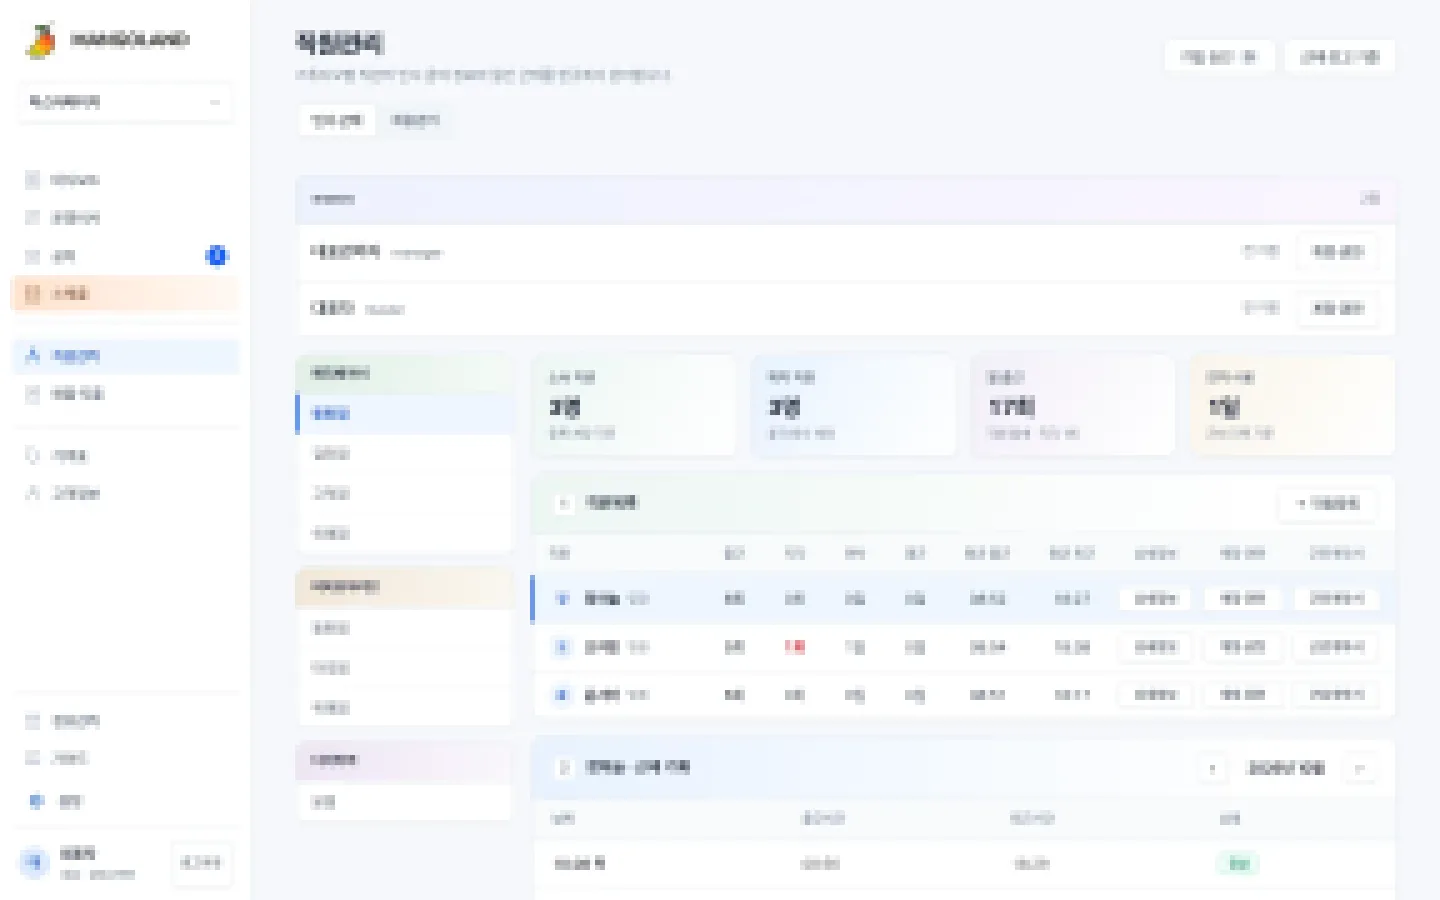Click the green status badge in attendance history
Screen dimensions: 1440x900
pos(1238,864)
